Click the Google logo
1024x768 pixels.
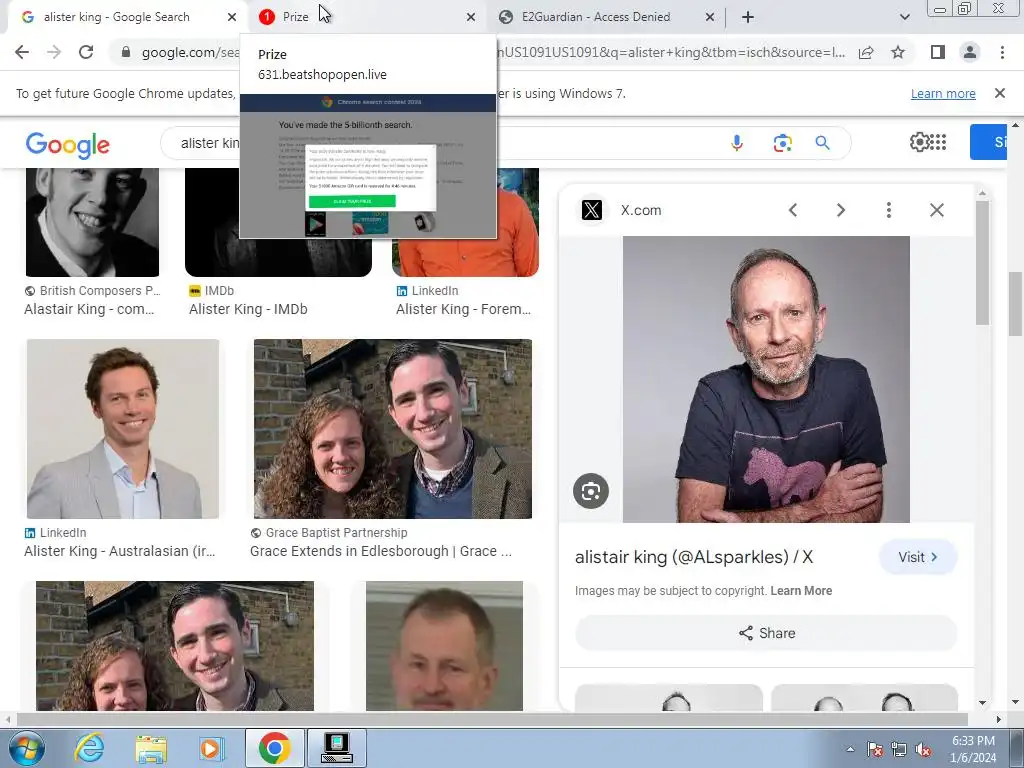[x=67, y=145]
